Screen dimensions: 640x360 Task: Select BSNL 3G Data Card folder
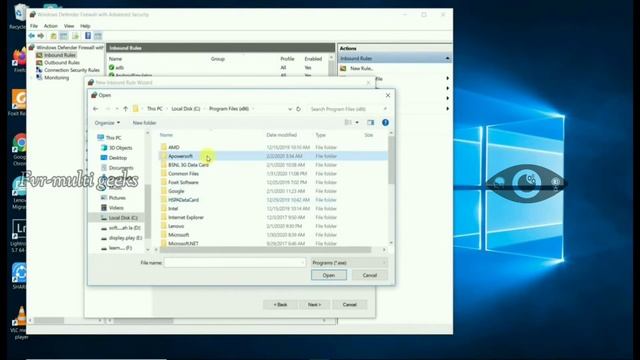pos(188,165)
